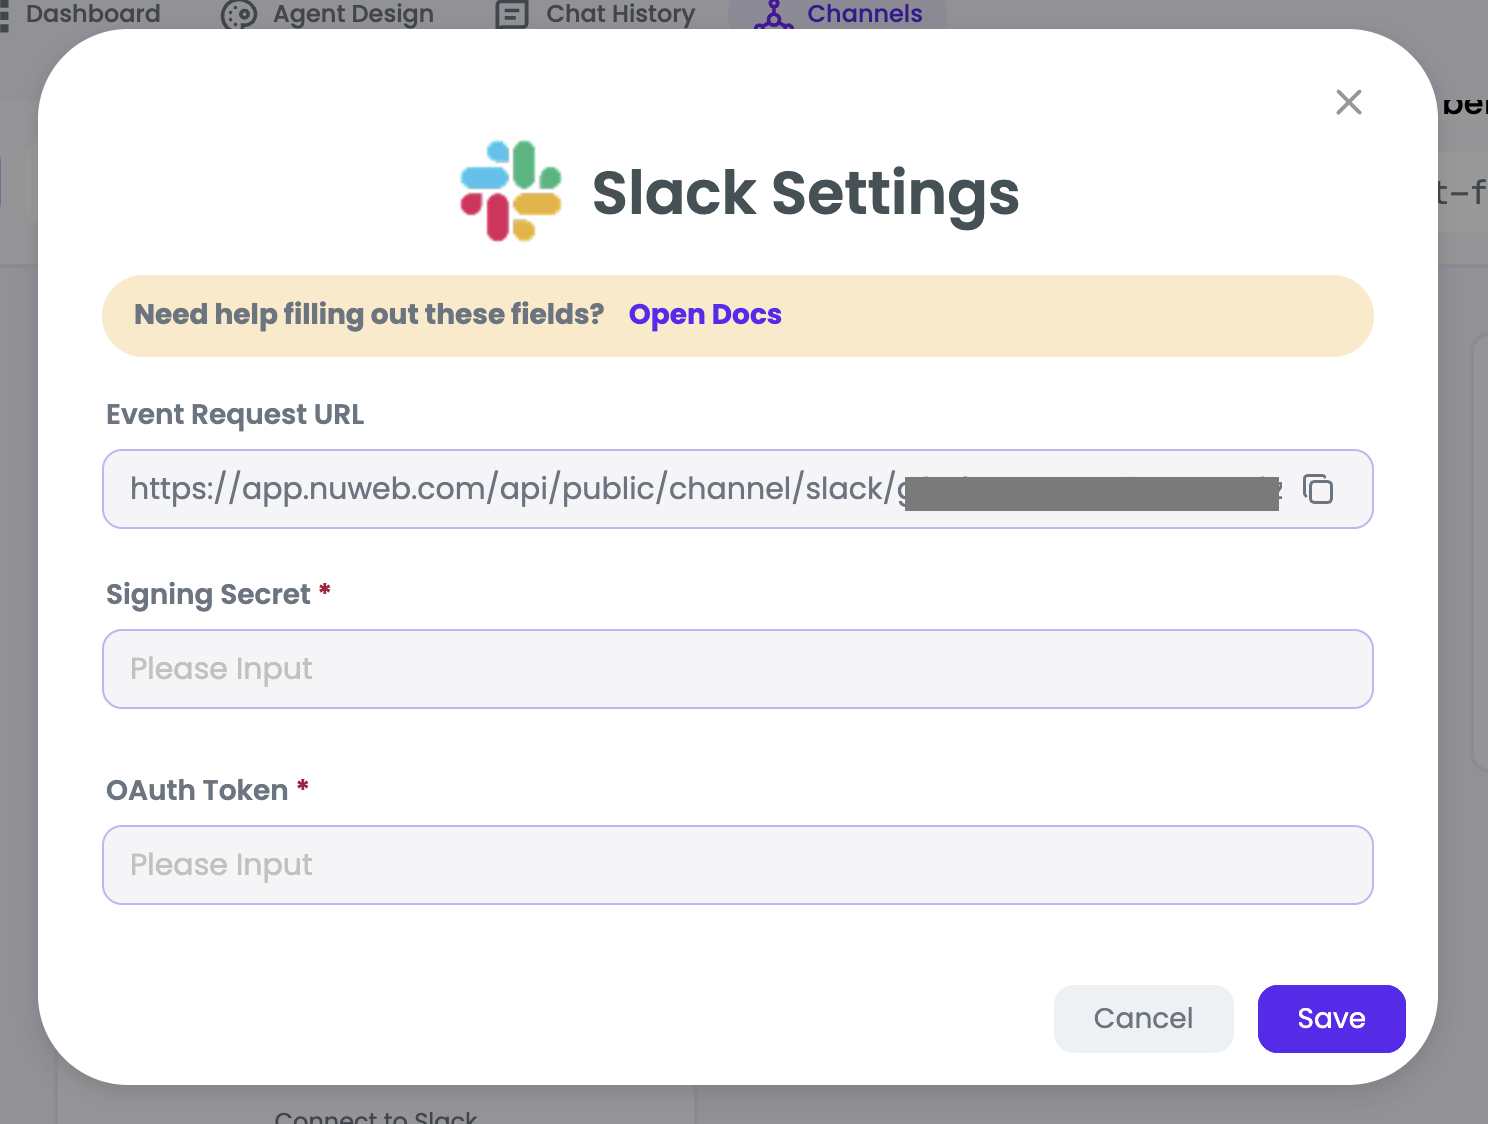The width and height of the screenshot is (1488, 1124).
Task: Save the Slack settings
Action: point(1331,1018)
